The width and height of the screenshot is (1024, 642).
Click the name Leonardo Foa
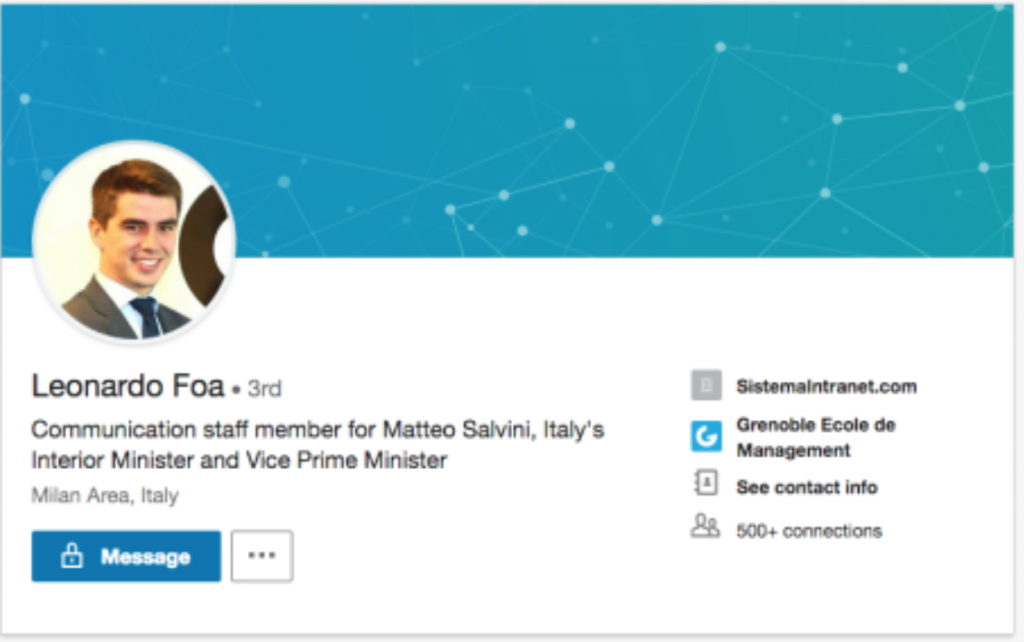tap(128, 385)
